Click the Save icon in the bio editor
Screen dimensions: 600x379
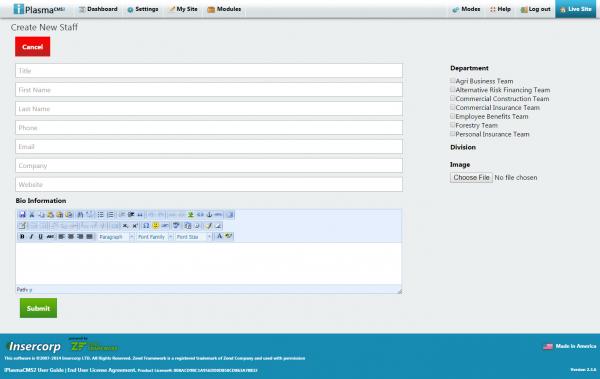pyautogui.click(x=22, y=215)
